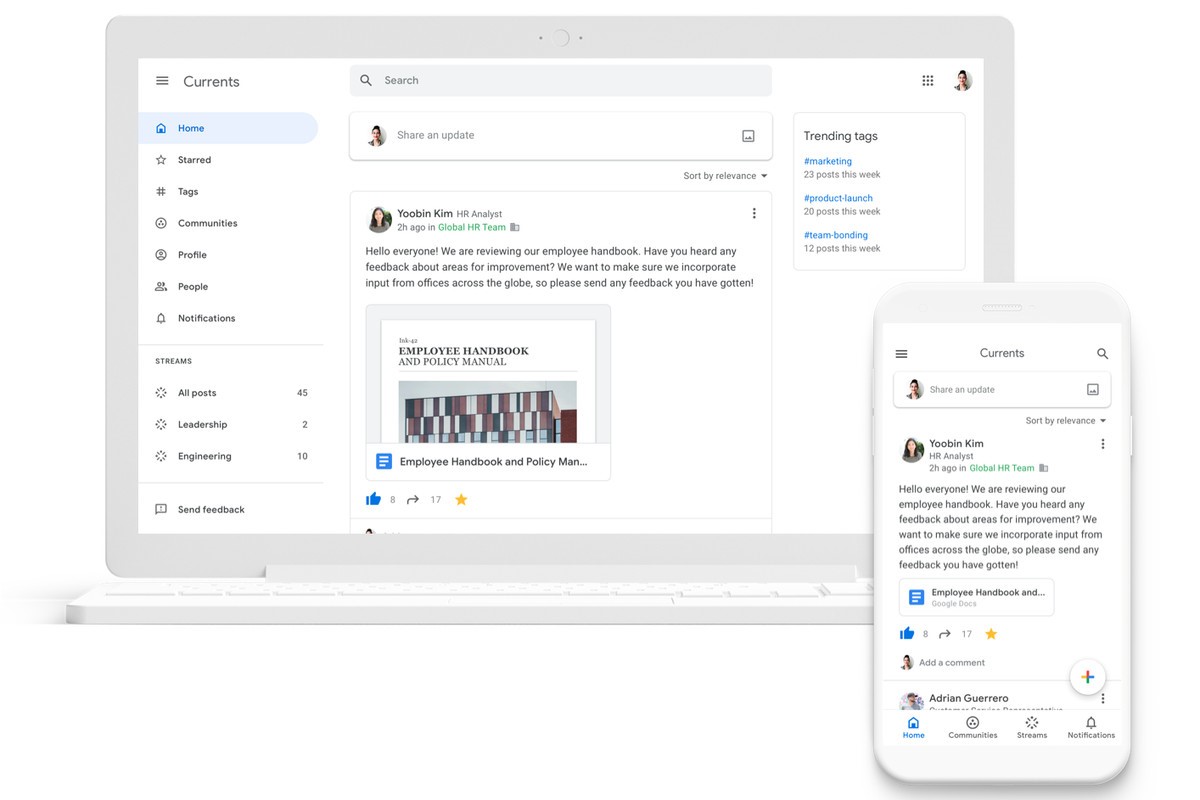Click the share arrow on the laptop's post
This screenshot has width=1200, height=800.
click(413, 499)
